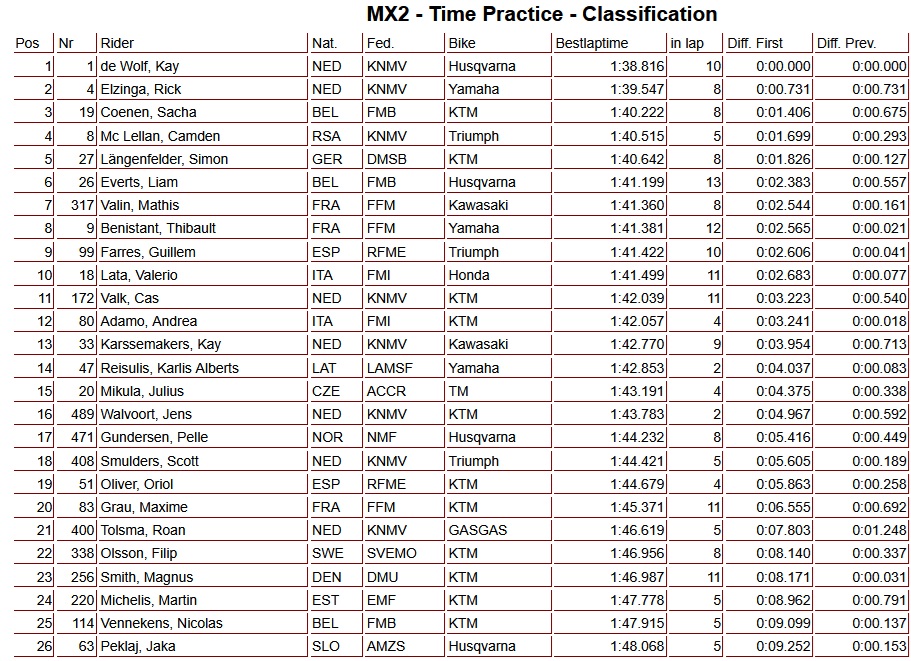
Task: Click the Diff. Prev. column header
Action: click(846, 43)
